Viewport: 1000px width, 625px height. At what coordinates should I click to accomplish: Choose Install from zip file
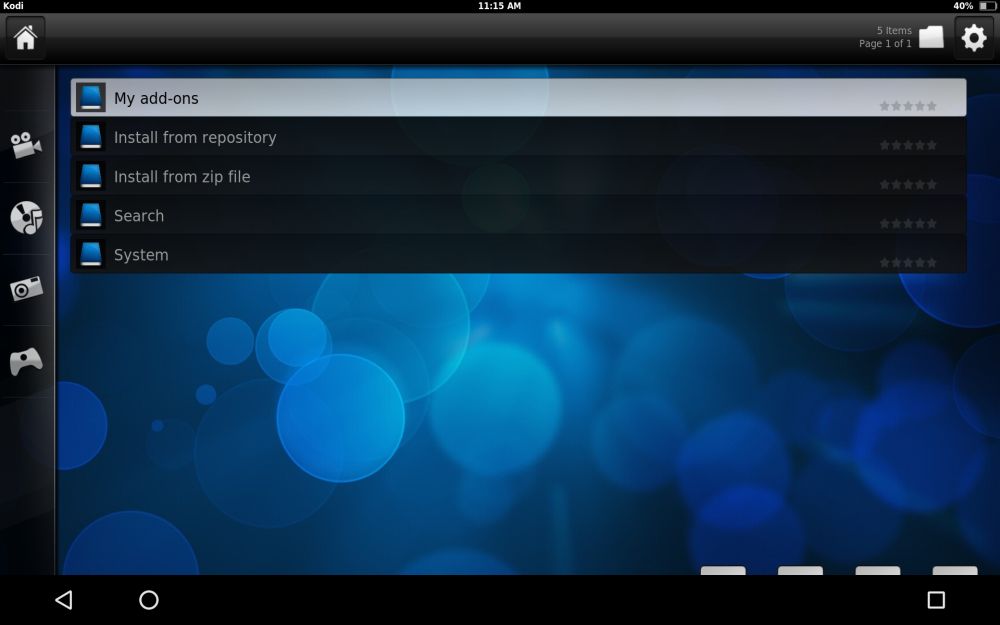tap(518, 176)
